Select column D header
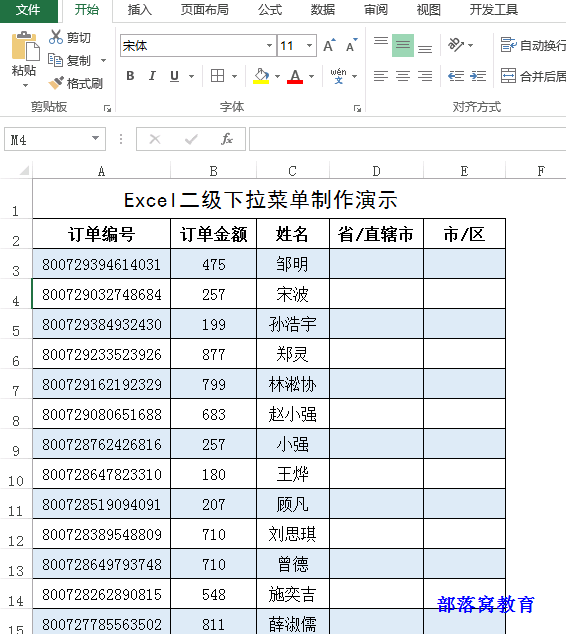 [376, 171]
